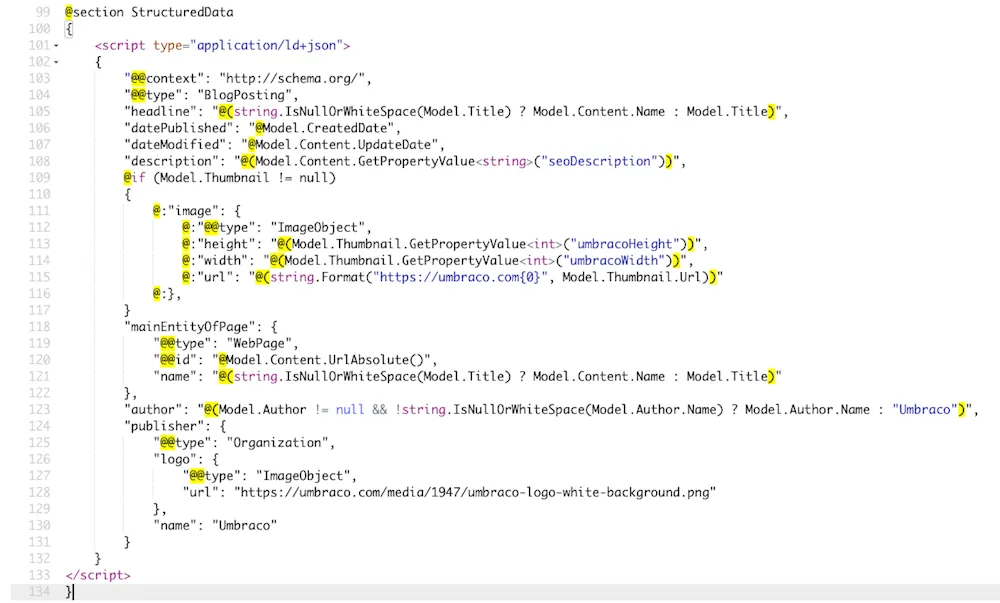Screen dimensions: 1000x603
Task: Click the seoDescription string literal
Action: (x=593, y=161)
